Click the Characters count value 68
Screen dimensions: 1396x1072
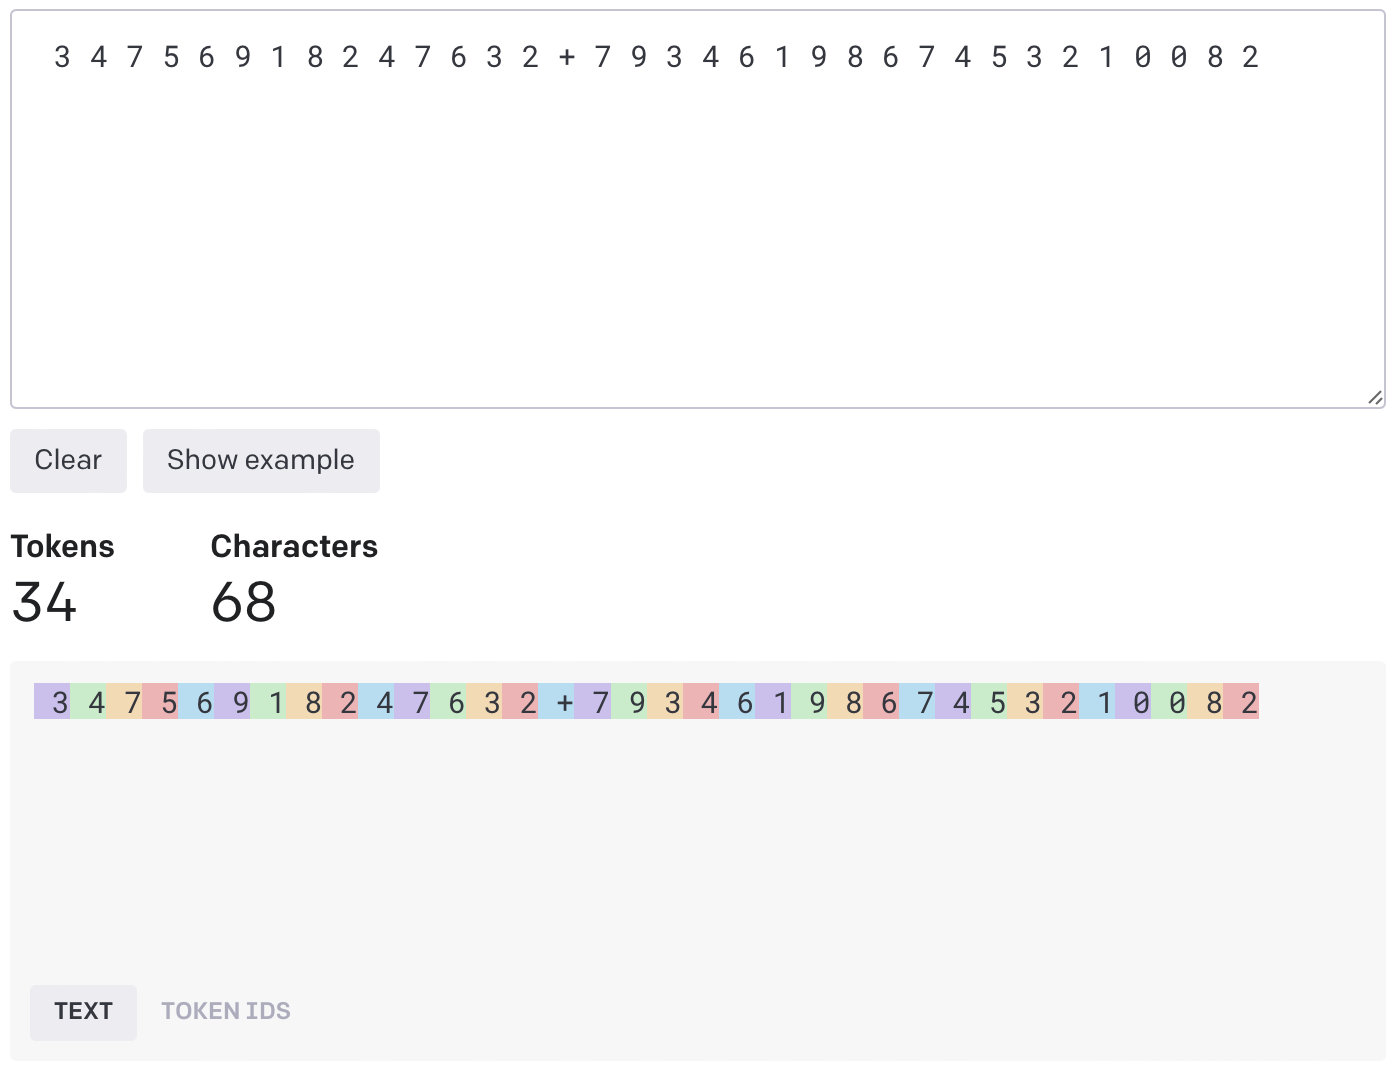tap(243, 602)
